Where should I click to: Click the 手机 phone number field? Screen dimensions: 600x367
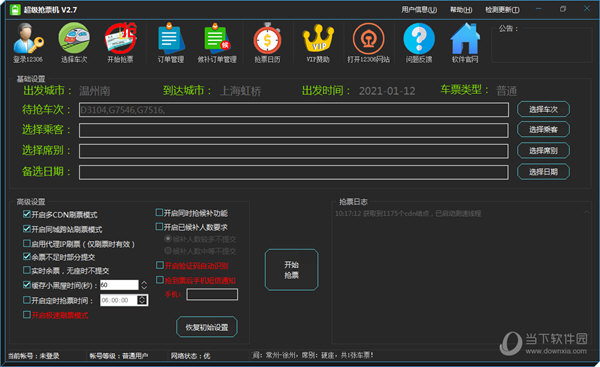click(x=212, y=294)
